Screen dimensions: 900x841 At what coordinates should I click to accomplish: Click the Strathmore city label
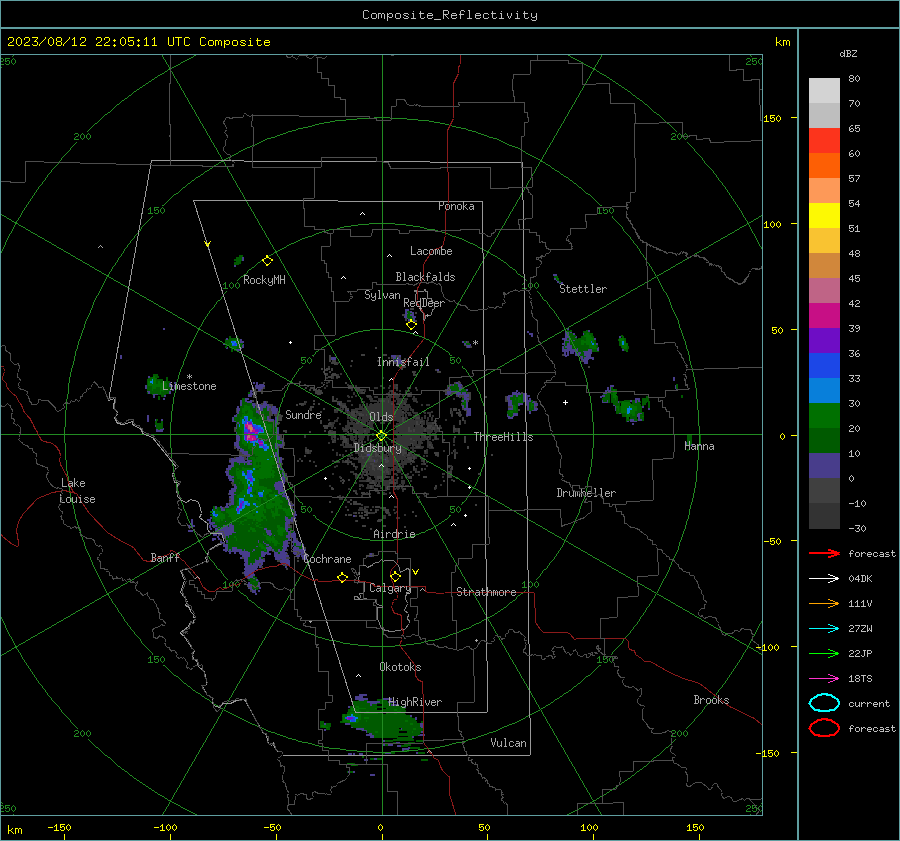pos(486,592)
